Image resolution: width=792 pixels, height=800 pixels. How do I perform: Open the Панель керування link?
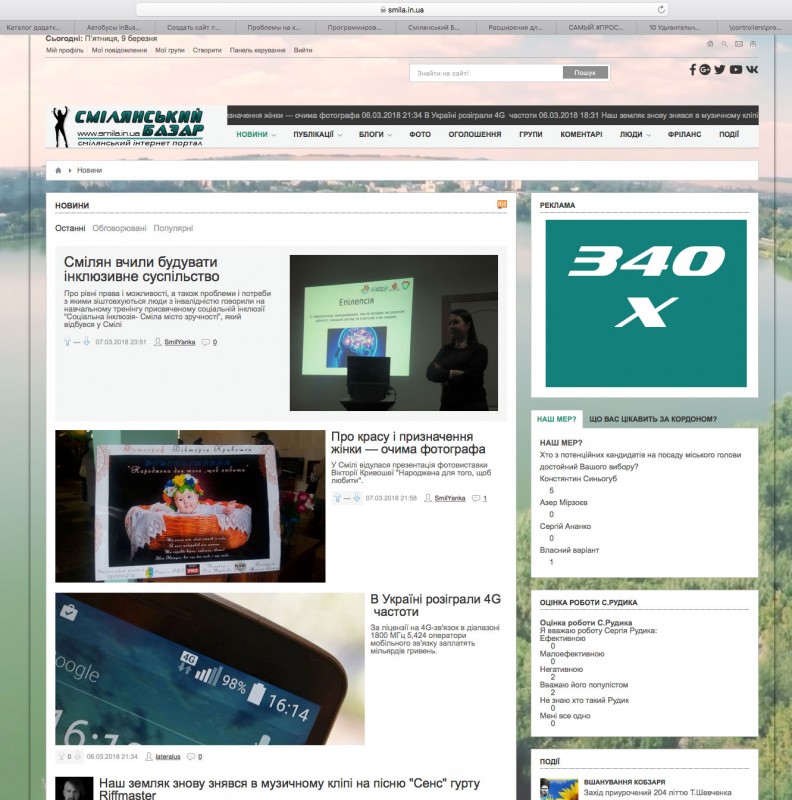(258, 51)
